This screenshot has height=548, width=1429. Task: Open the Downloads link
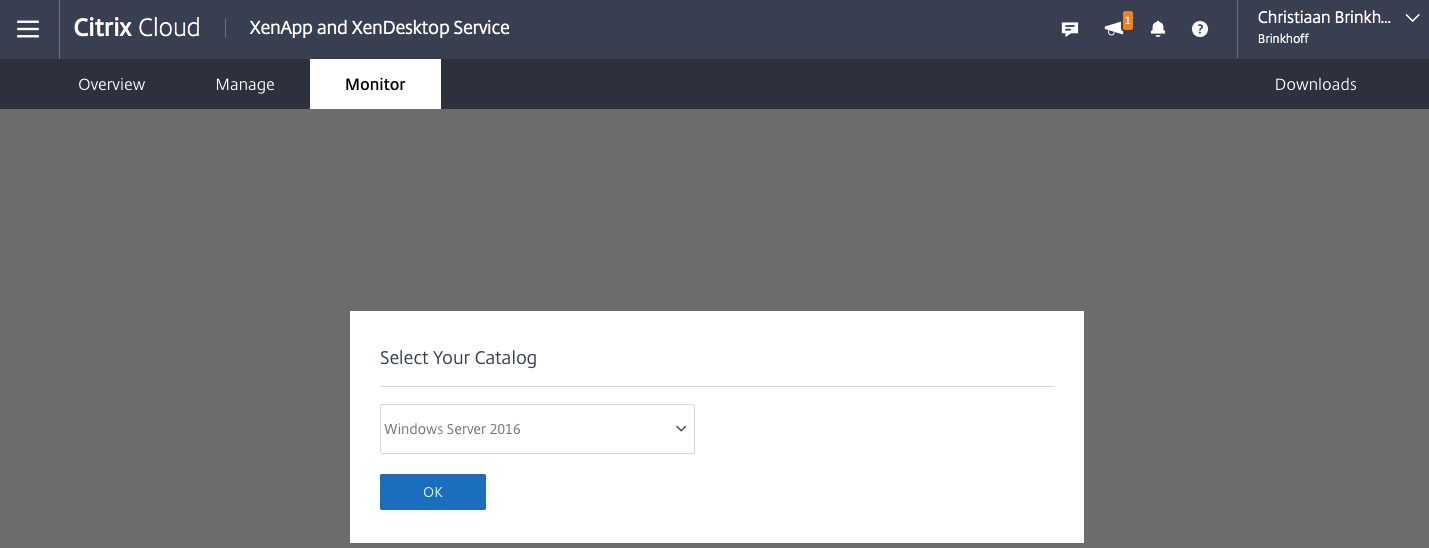1315,84
